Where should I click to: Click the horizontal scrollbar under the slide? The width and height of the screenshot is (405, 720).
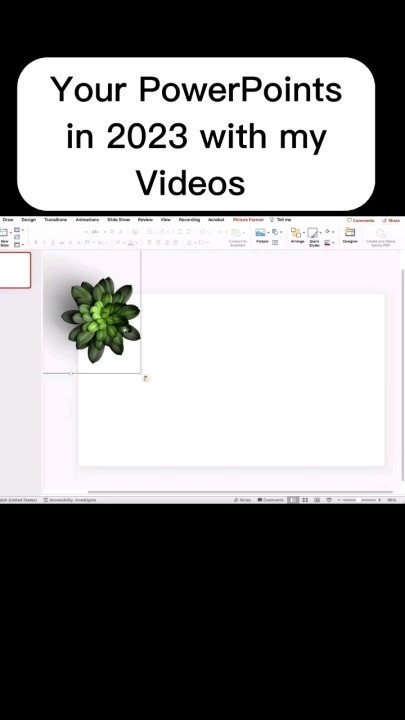coord(240,491)
